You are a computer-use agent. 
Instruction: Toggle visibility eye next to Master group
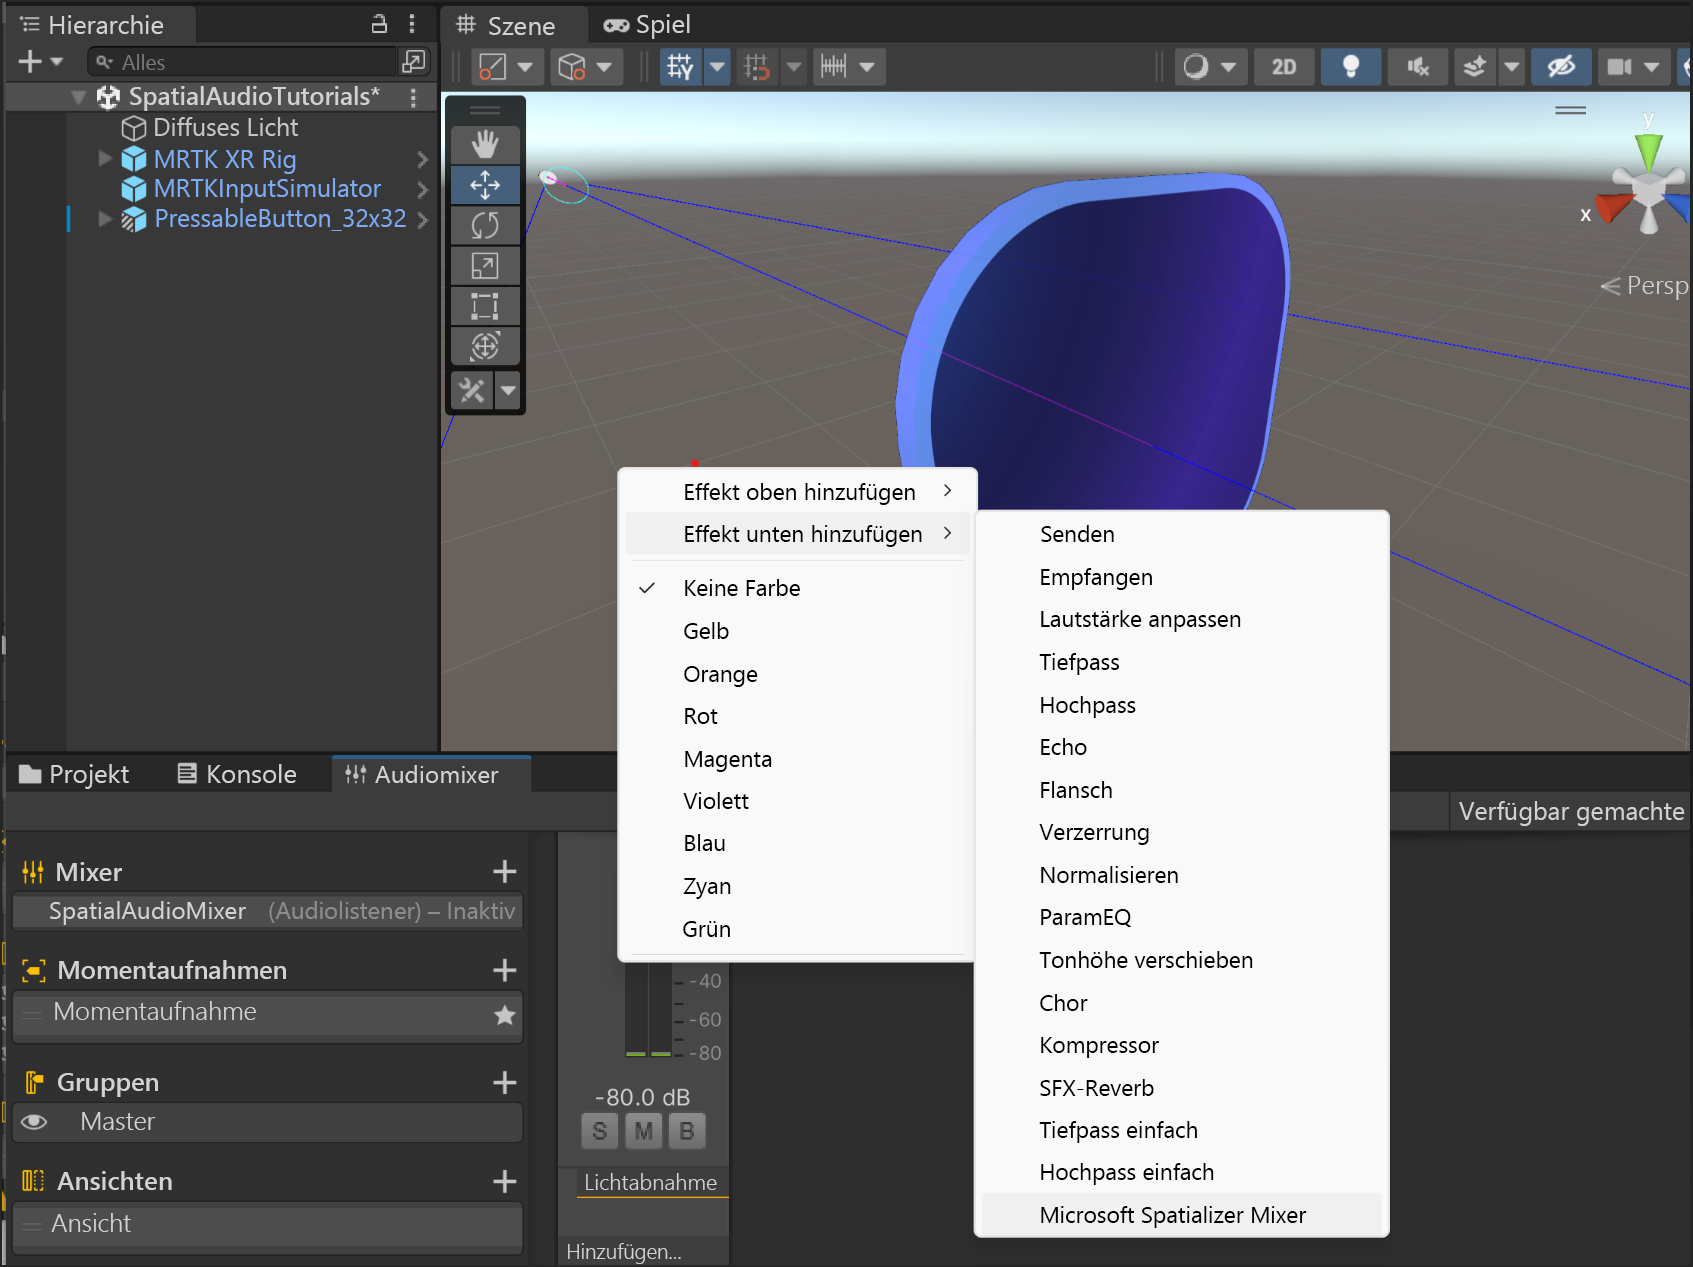click(35, 1122)
